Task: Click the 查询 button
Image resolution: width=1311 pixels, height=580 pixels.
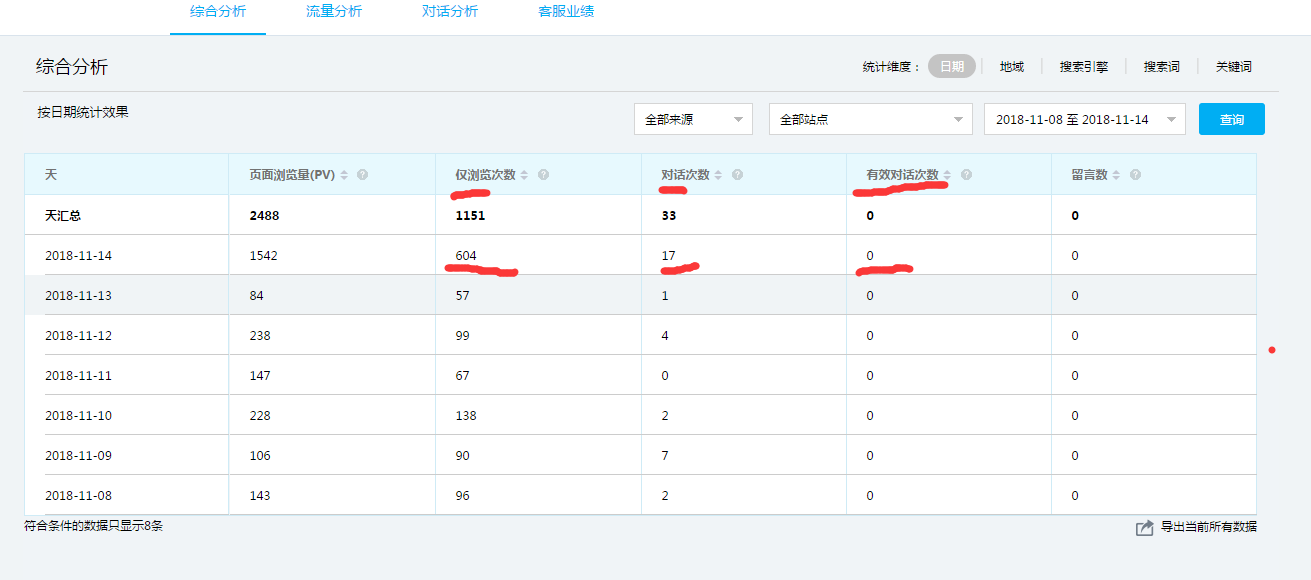Action: [1231, 119]
